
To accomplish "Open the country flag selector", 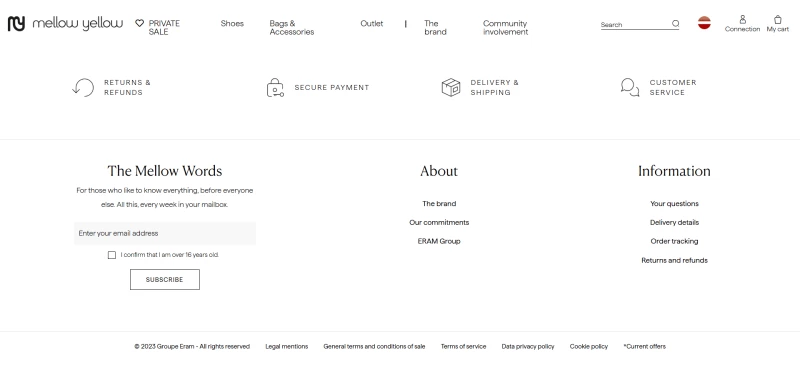I will (x=704, y=22).
